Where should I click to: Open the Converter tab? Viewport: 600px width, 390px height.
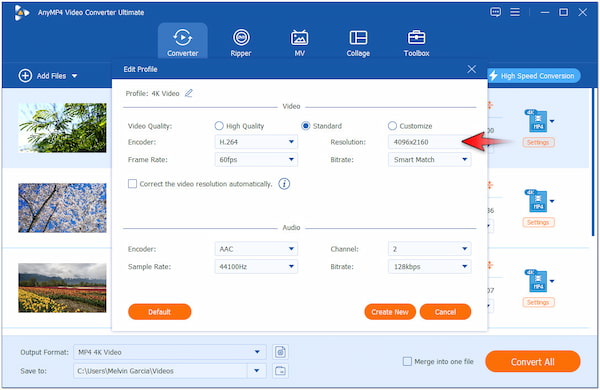pos(183,42)
